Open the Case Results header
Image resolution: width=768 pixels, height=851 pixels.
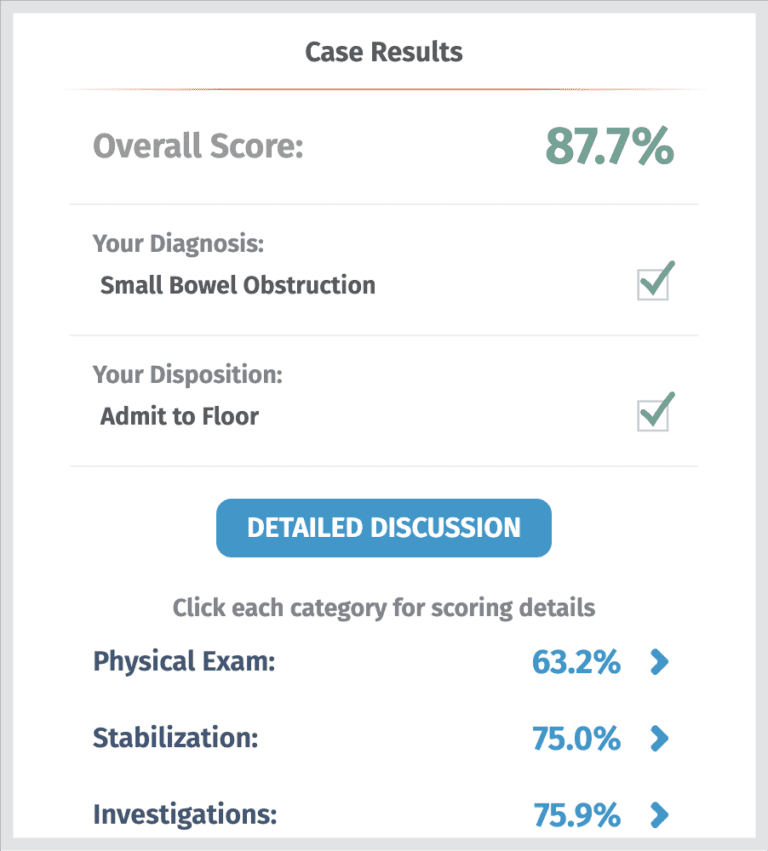tap(383, 52)
